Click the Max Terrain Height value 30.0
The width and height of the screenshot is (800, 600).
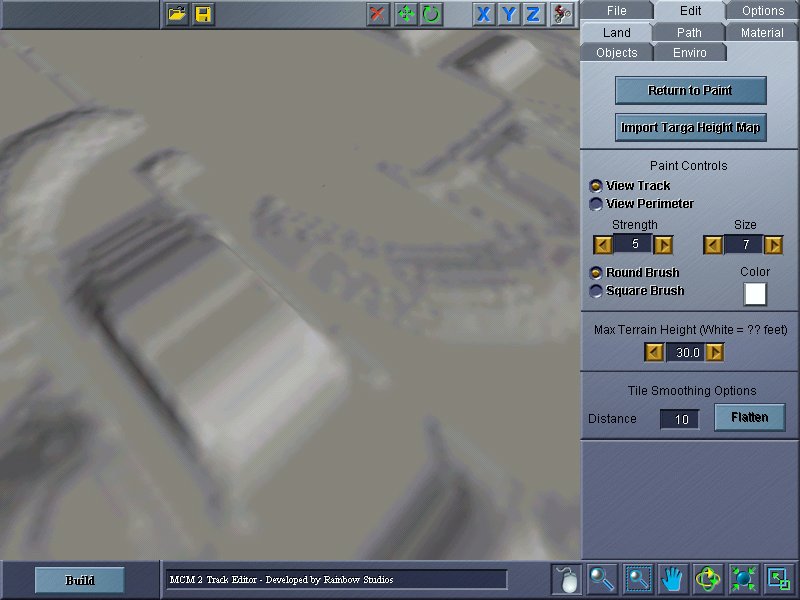click(x=685, y=352)
